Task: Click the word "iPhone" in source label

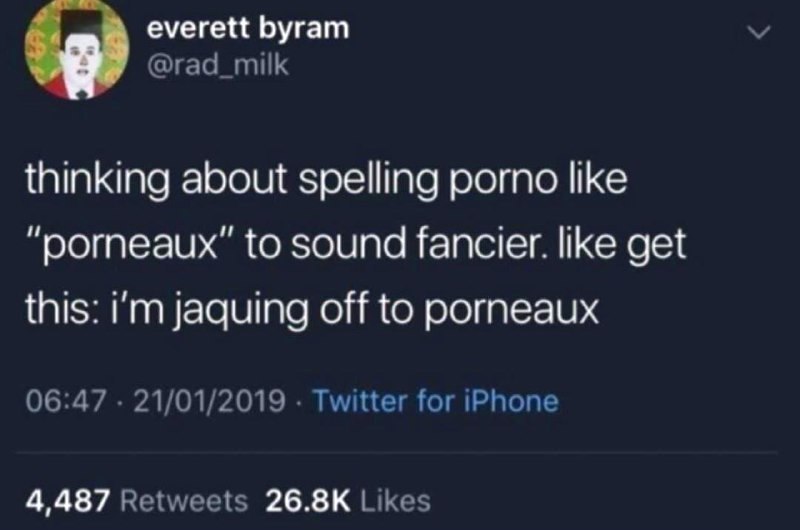Action: pos(512,401)
